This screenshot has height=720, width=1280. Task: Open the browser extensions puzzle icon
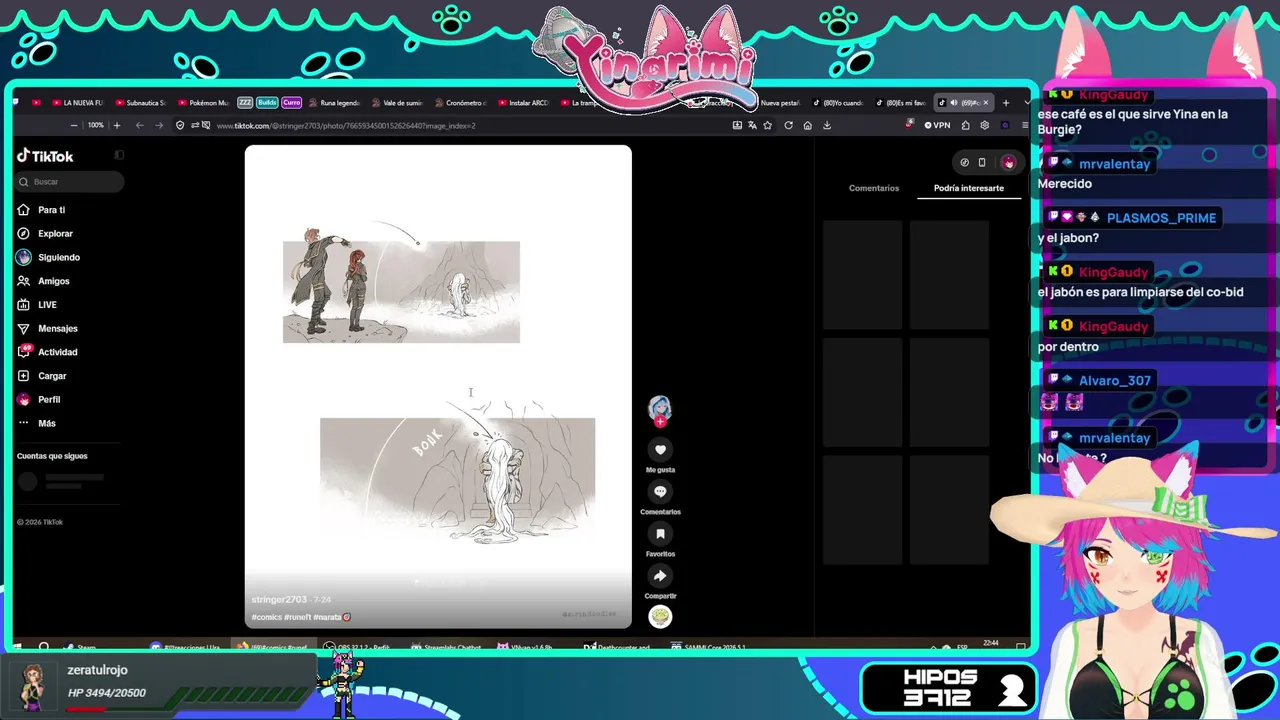tap(965, 125)
